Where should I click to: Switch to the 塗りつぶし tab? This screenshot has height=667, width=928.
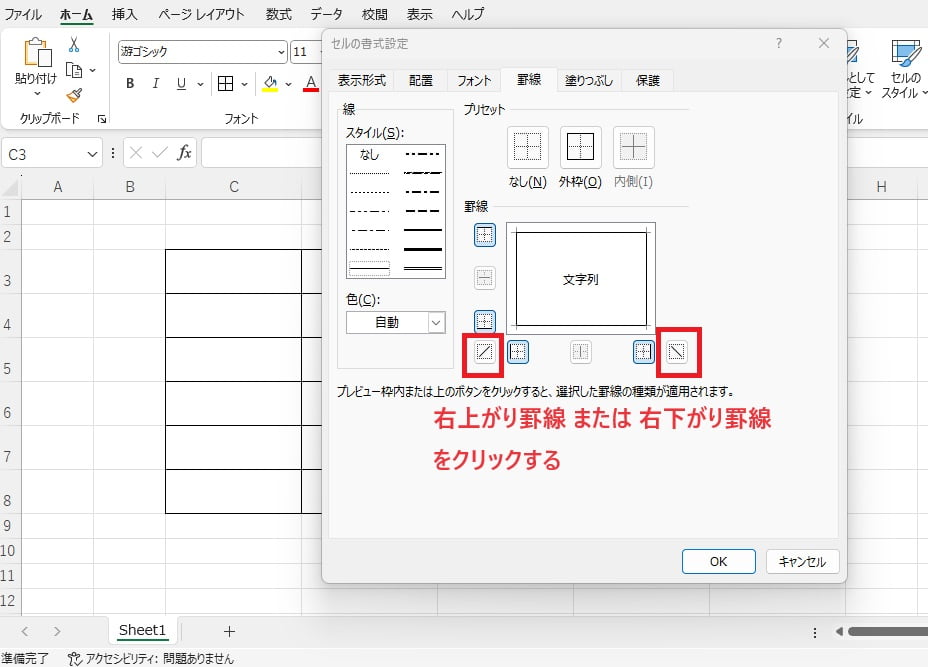(588, 80)
